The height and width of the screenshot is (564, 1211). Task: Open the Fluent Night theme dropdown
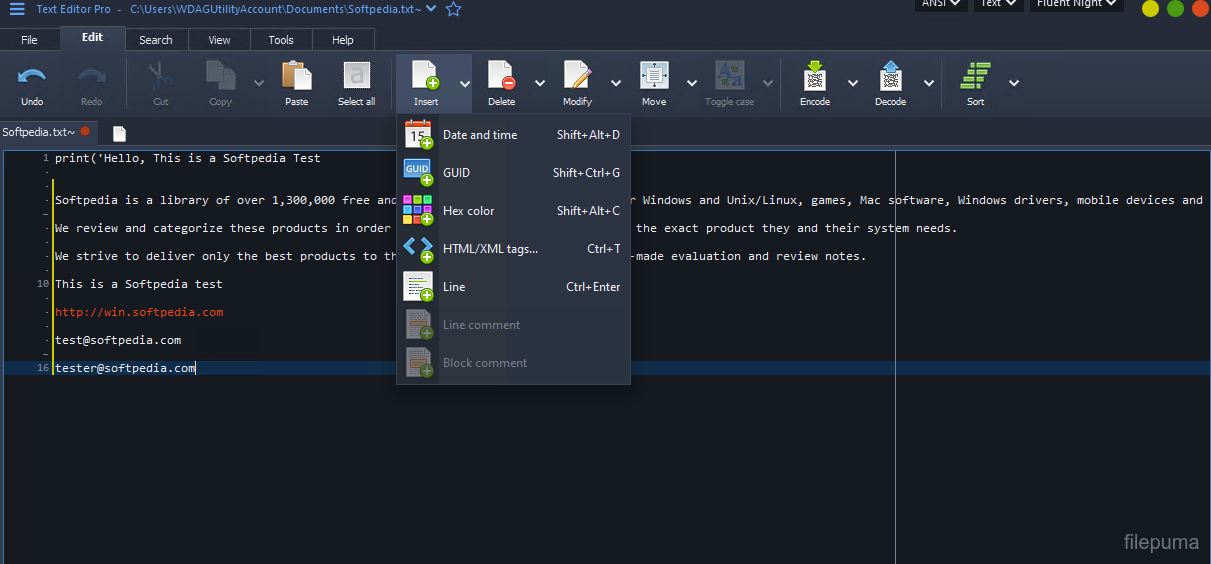(x=1076, y=4)
